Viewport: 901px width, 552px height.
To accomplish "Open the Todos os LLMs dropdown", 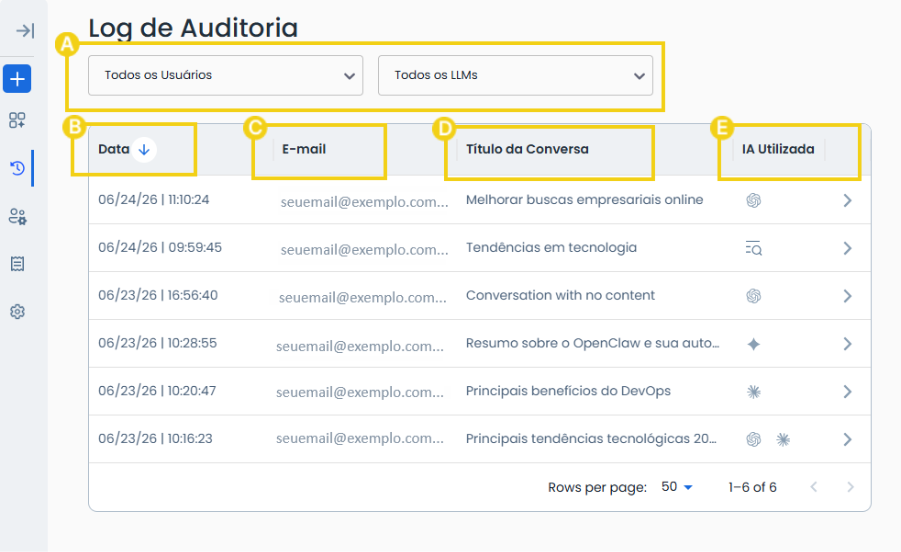I will point(515,75).
